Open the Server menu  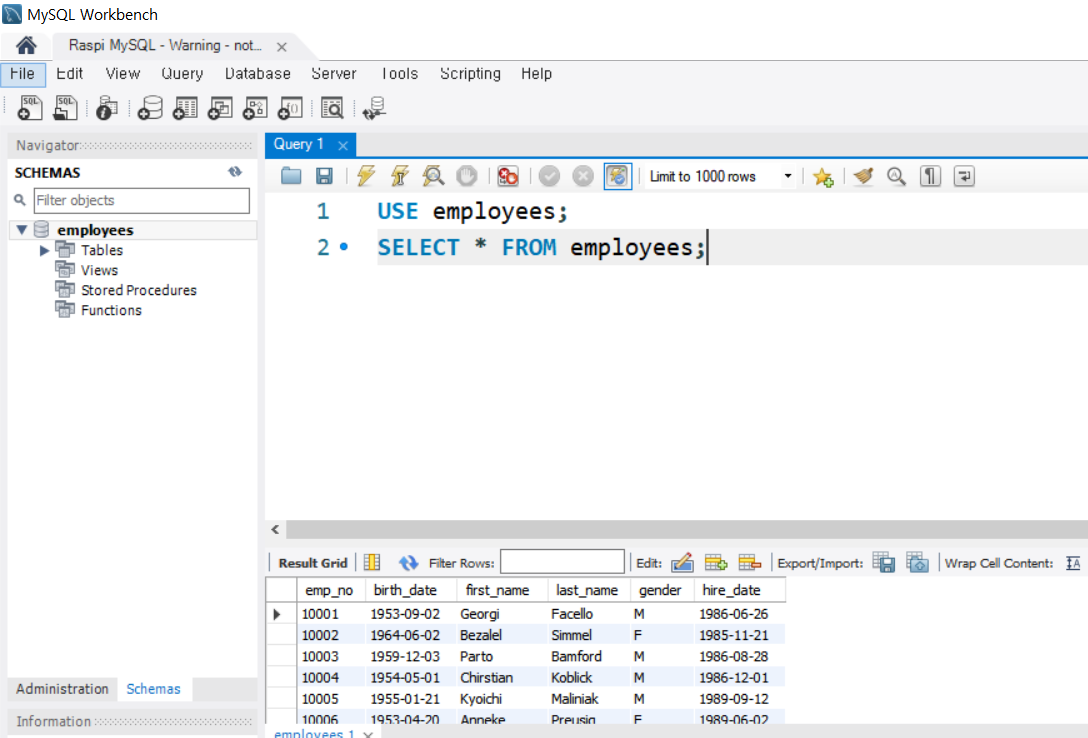(334, 74)
